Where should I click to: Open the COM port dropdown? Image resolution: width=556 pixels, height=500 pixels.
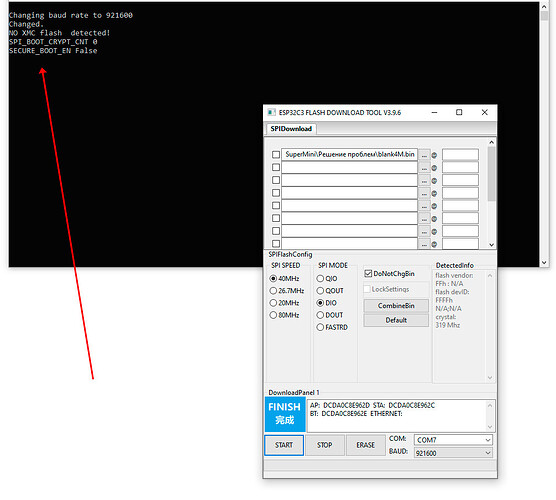(453, 440)
